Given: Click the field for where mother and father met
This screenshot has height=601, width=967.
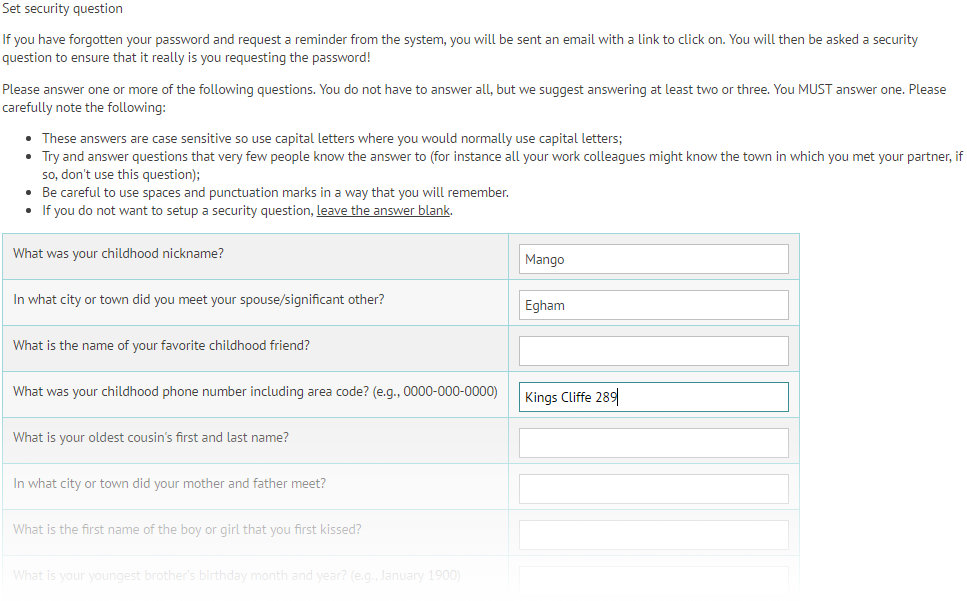Looking at the screenshot, I should click(x=652, y=488).
